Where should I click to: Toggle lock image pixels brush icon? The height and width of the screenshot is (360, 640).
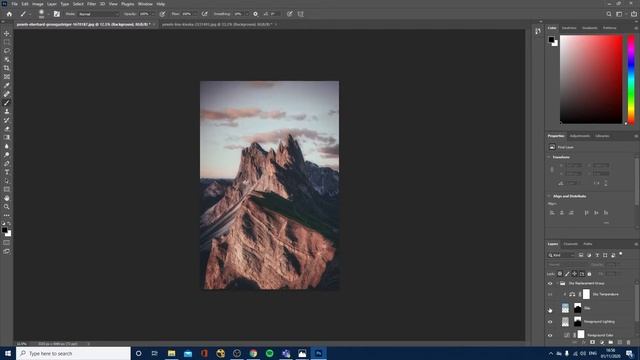point(567,274)
